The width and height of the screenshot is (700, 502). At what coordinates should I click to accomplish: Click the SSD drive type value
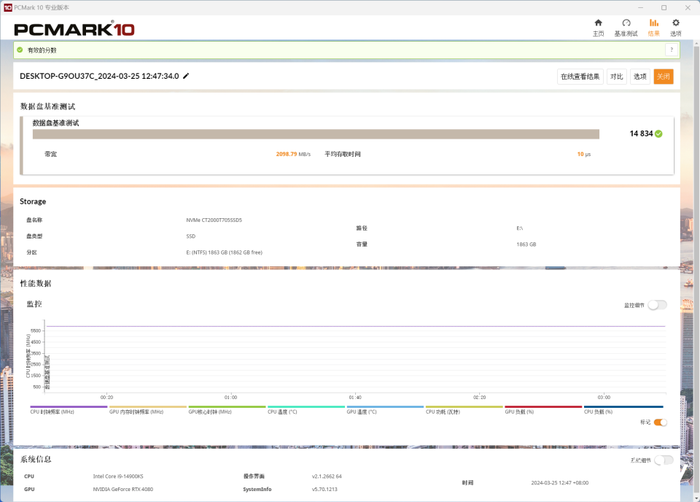coord(191,236)
